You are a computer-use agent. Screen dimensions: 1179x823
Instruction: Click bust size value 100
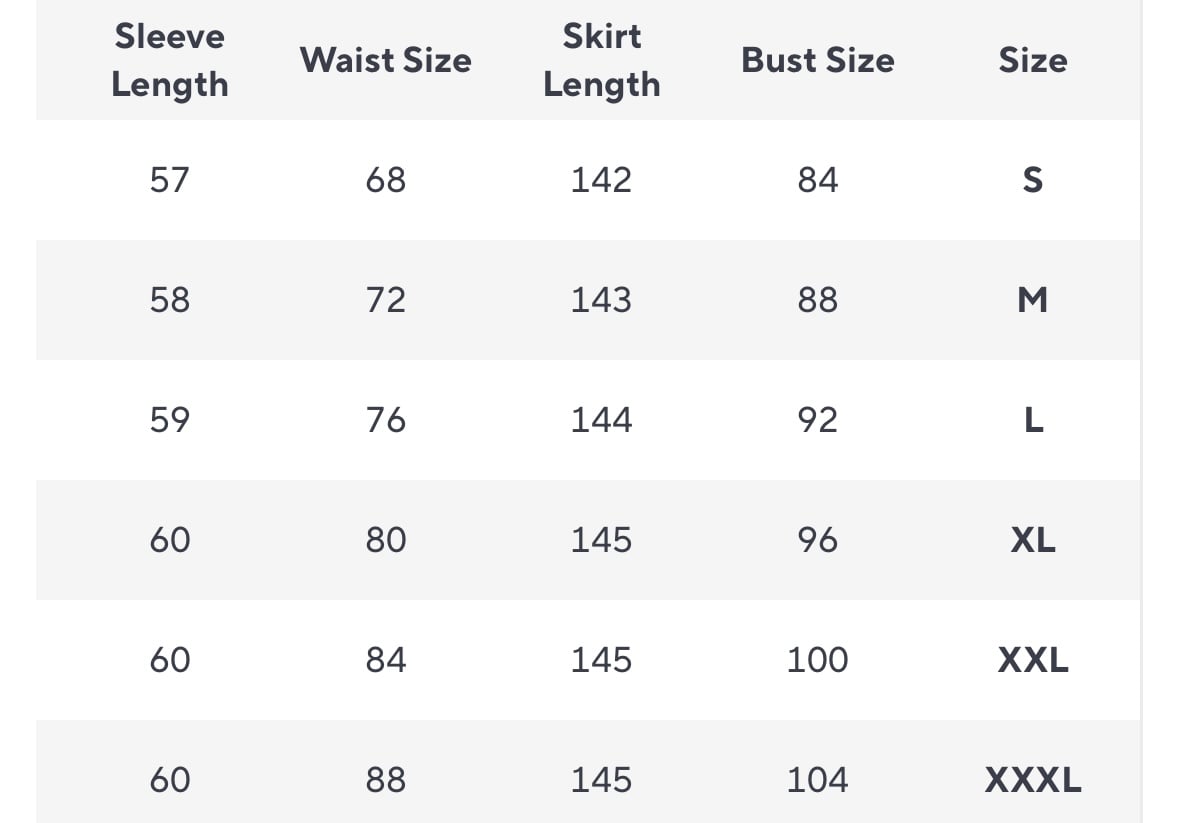tap(817, 660)
